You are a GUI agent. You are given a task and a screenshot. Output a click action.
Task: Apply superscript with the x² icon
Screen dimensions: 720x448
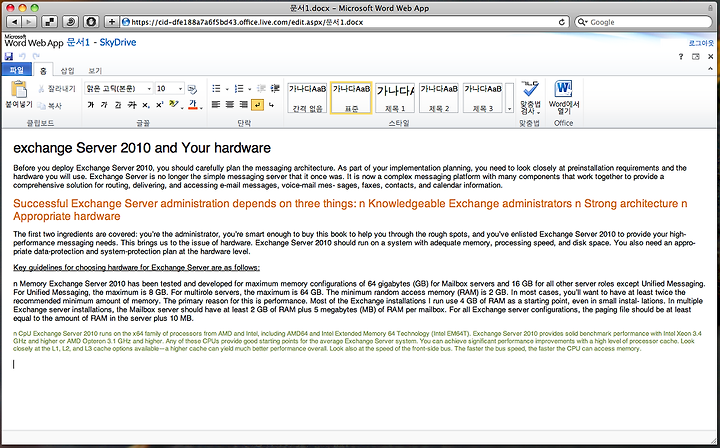tap(159, 105)
